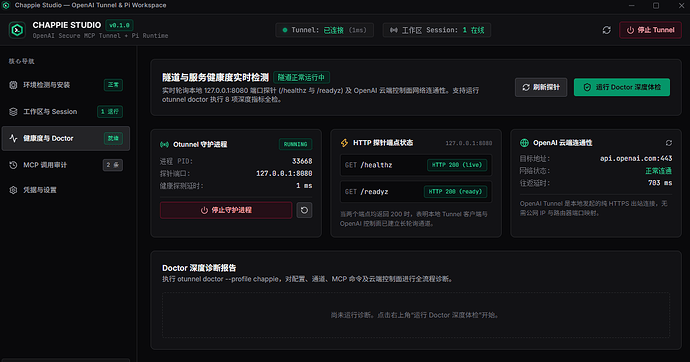Image resolution: width=690 pixels, height=362 pixels.
Task: Click the Tunnel: 已连接 status pill
Action: tap(325, 30)
